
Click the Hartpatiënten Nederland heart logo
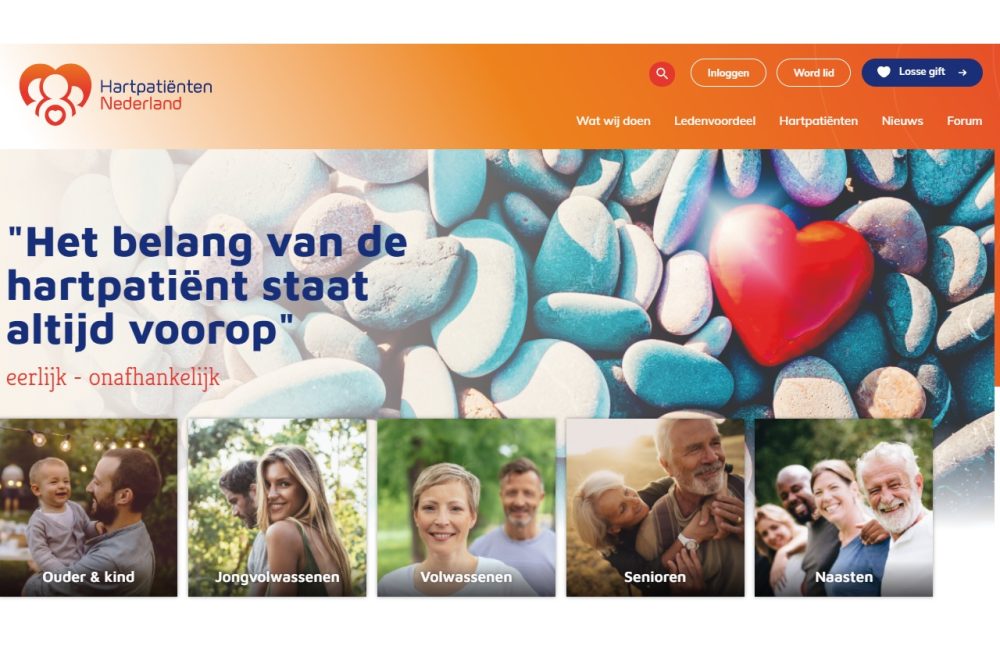(x=55, y=94)
